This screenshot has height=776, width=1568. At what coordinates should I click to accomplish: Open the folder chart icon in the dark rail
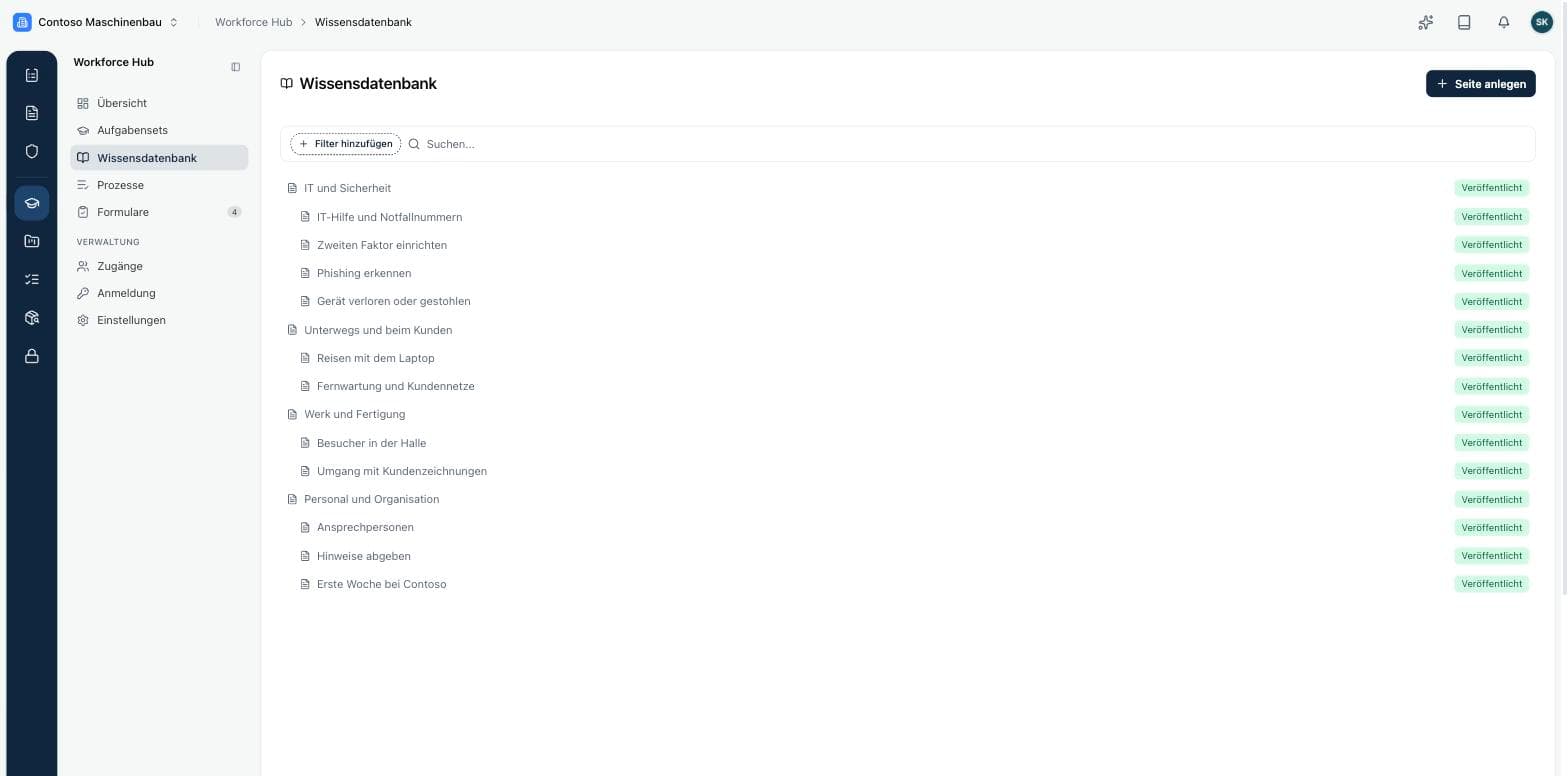32,241
